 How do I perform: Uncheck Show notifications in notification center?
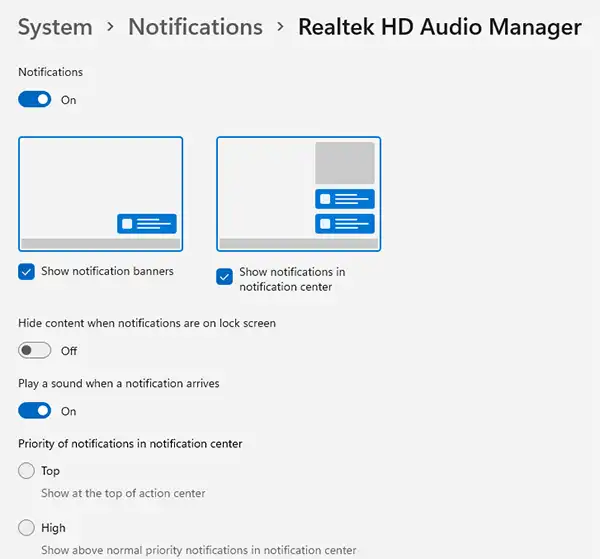click(225, 277)
